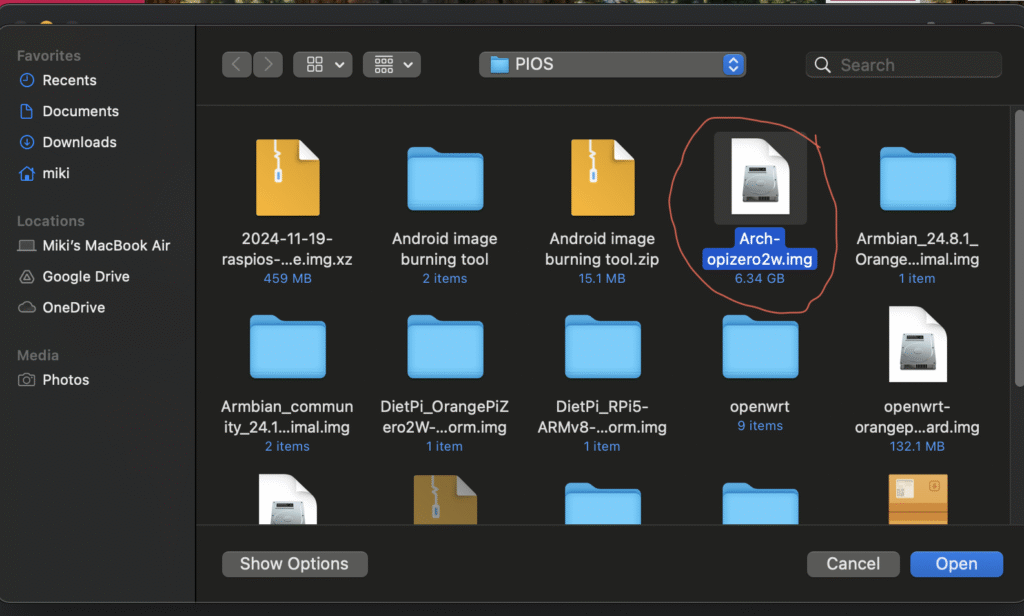
Task: Open Downloads from Favorites sidebar
Action: 79,142
